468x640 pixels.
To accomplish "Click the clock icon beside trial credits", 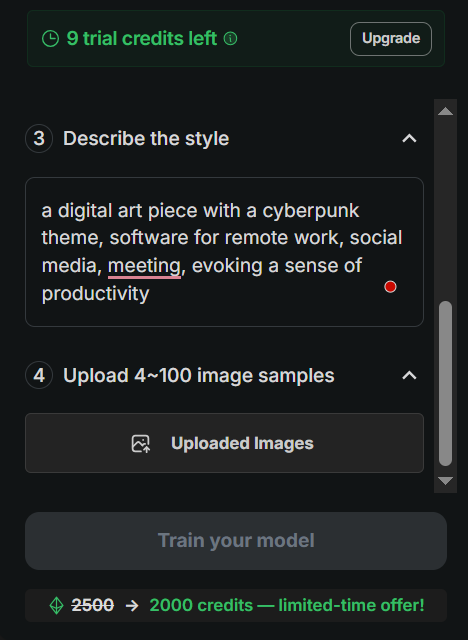I will (51, 39).
